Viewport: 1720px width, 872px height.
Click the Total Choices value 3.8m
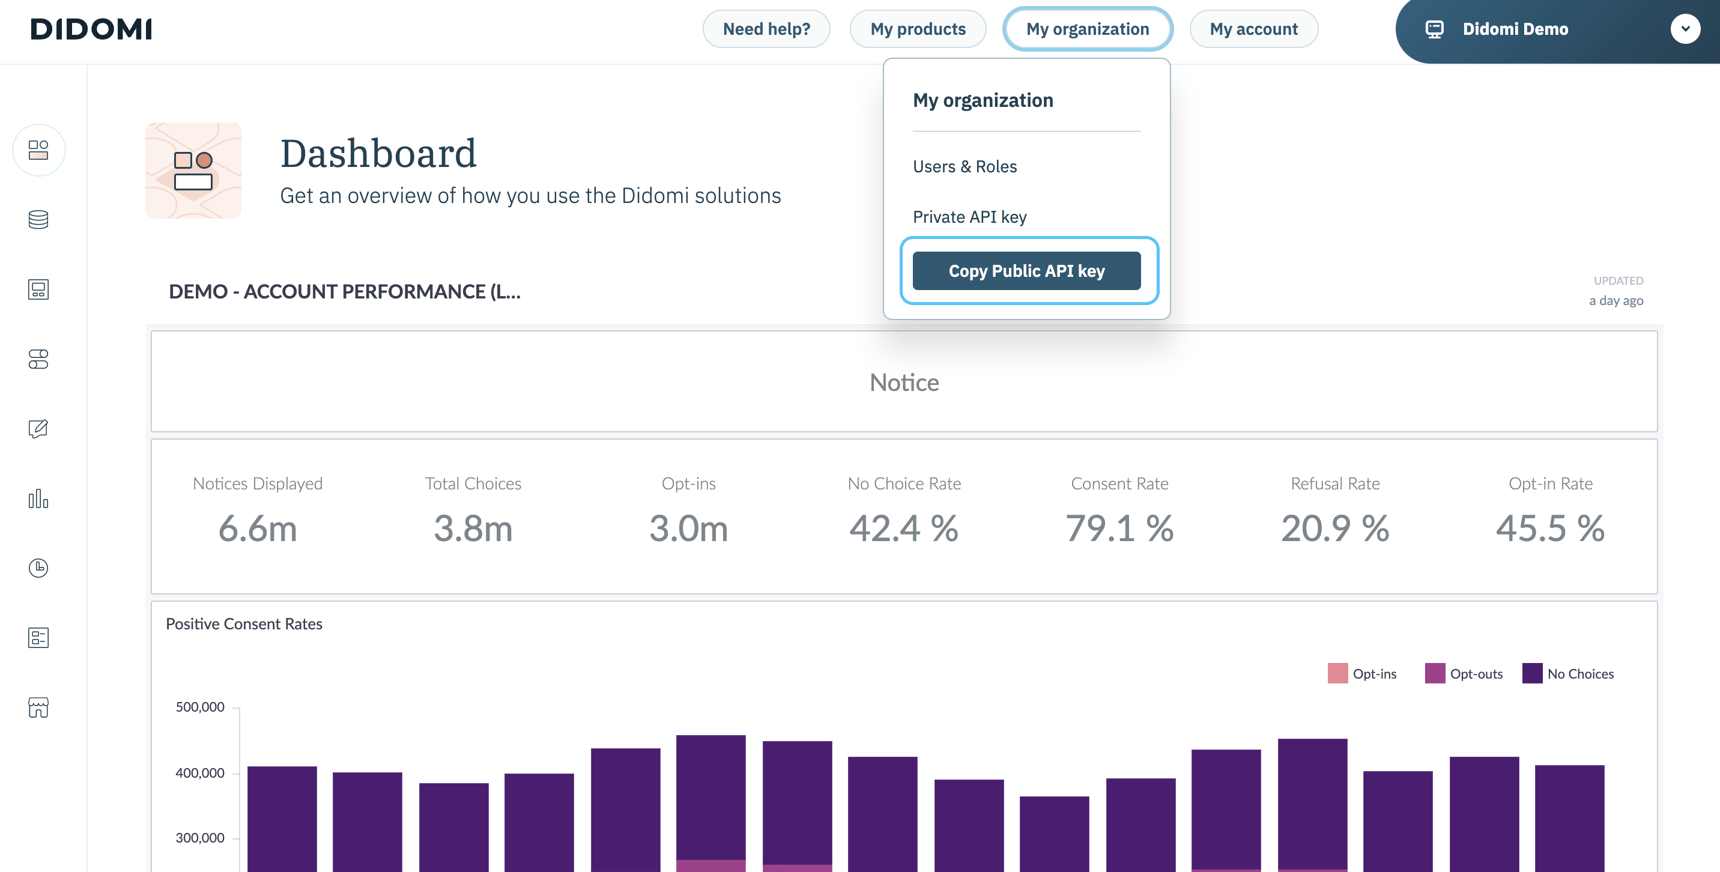pos(473,528)
